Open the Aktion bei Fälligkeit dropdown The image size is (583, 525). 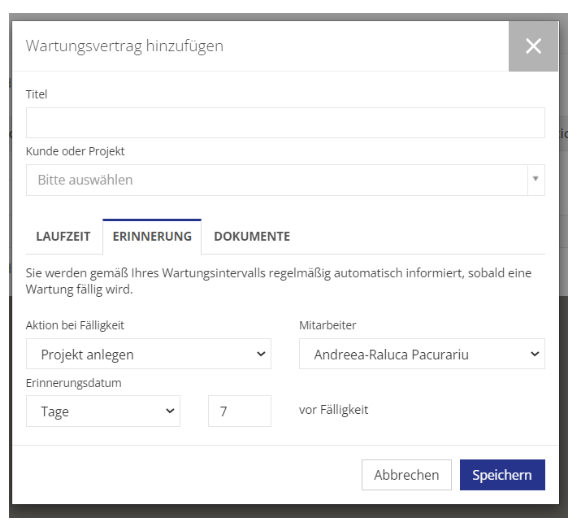[x=148, y=354]
